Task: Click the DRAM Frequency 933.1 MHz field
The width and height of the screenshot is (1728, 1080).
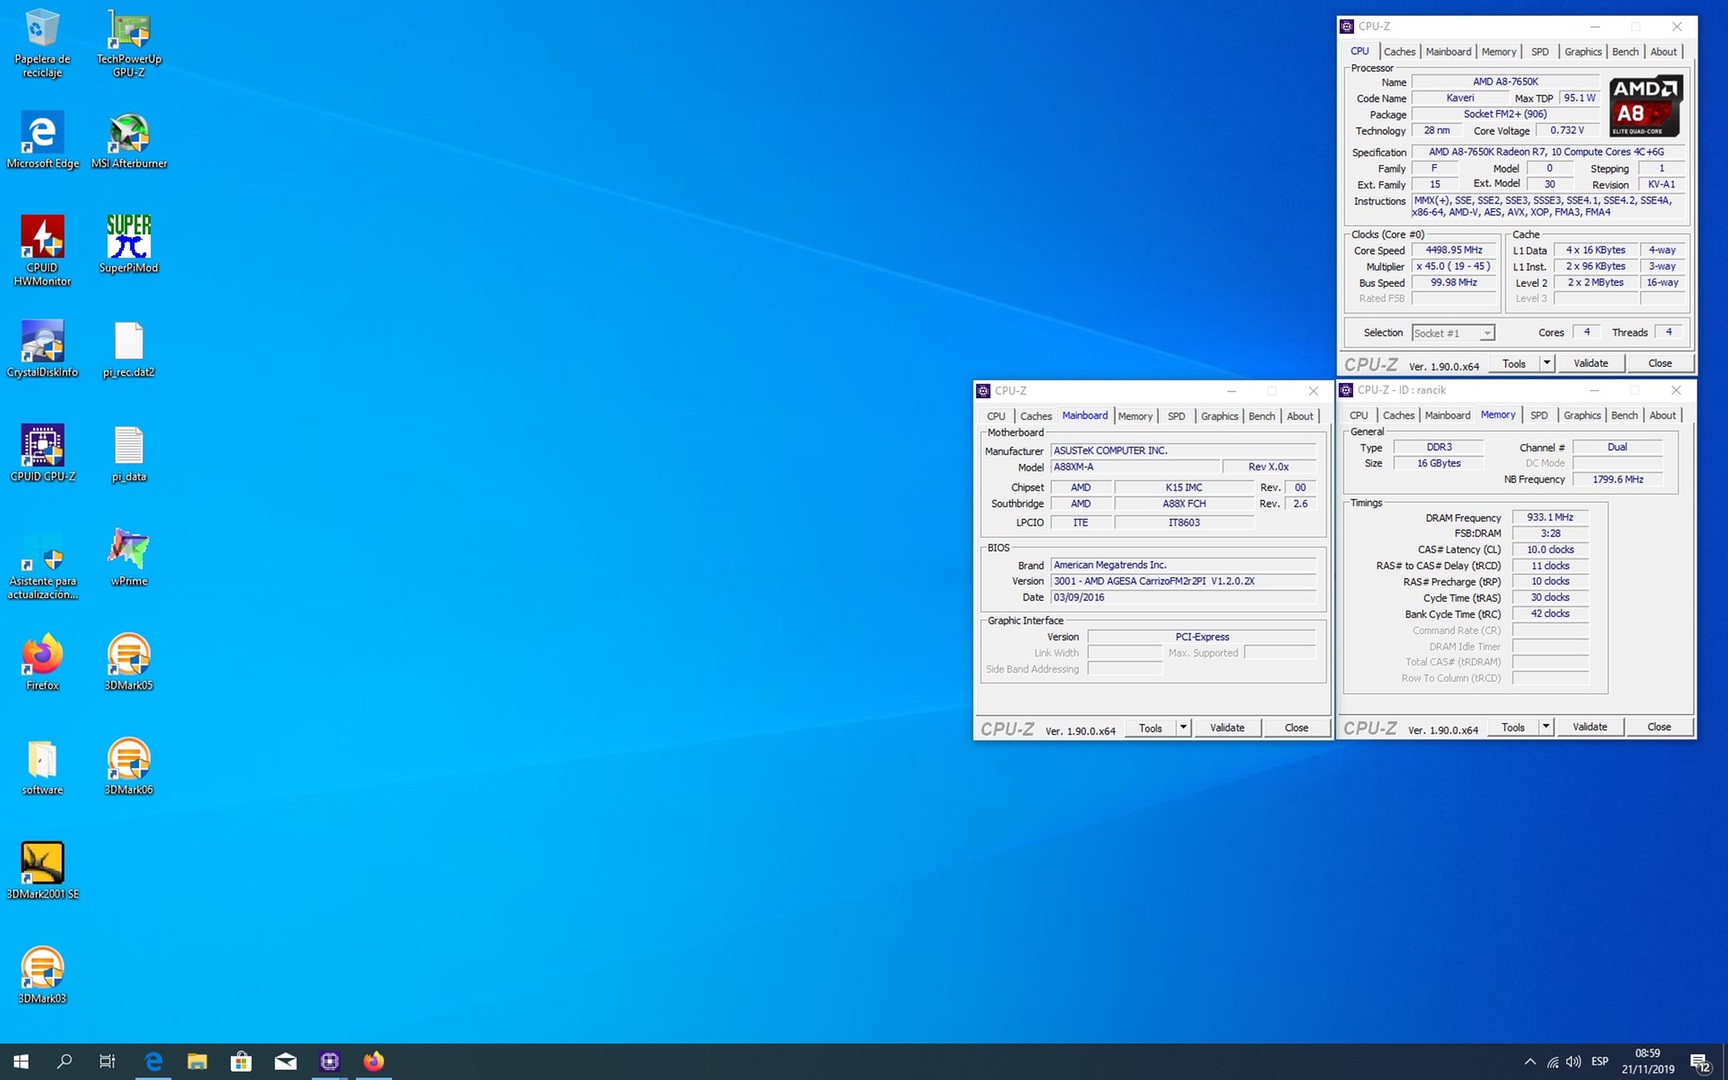Action: 1550,517
